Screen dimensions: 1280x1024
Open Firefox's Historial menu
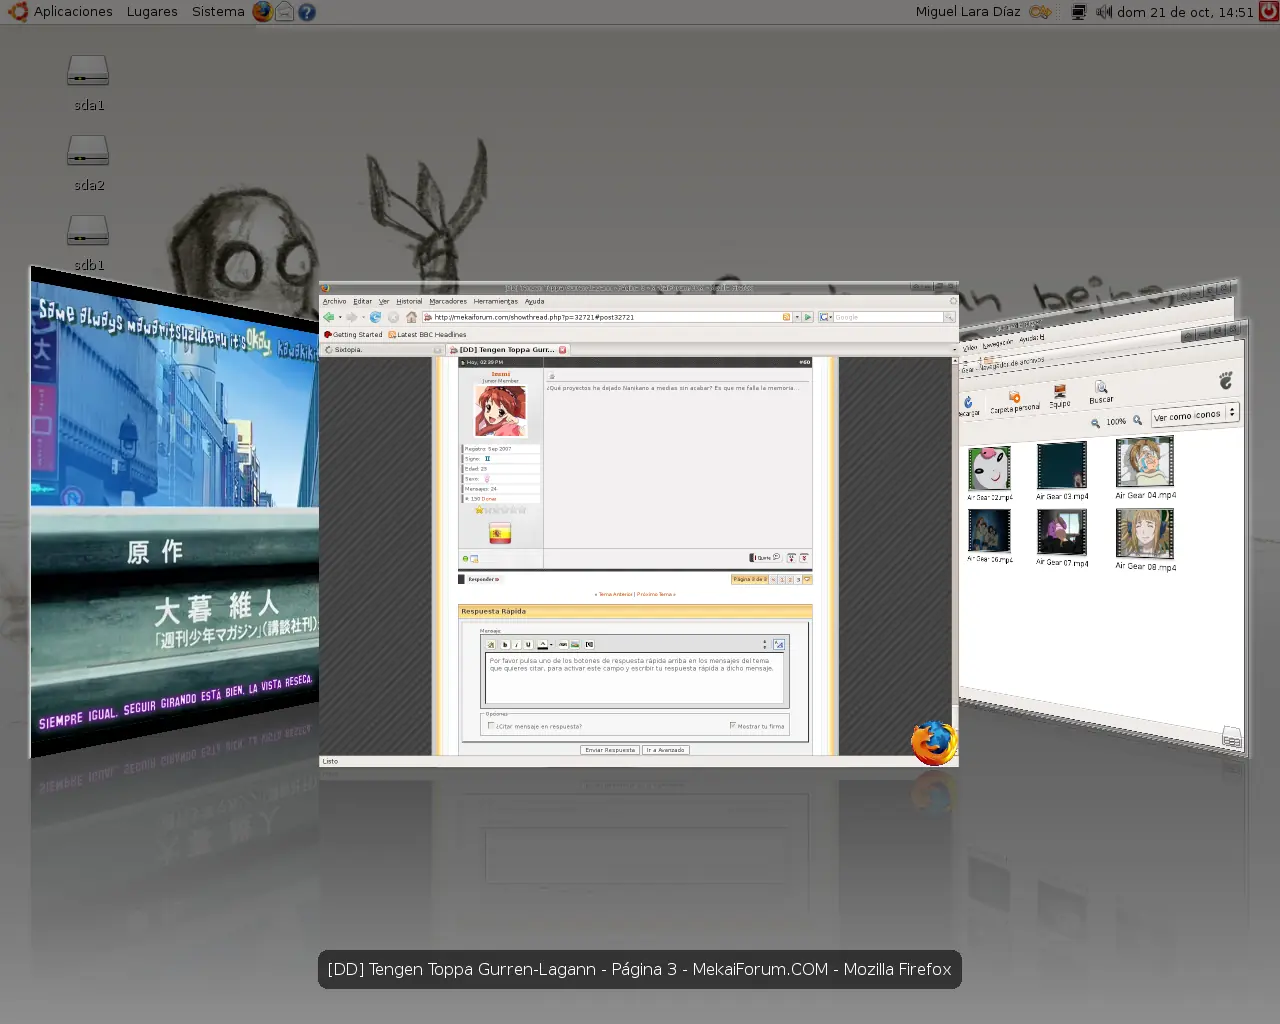[x=409, y=301]
